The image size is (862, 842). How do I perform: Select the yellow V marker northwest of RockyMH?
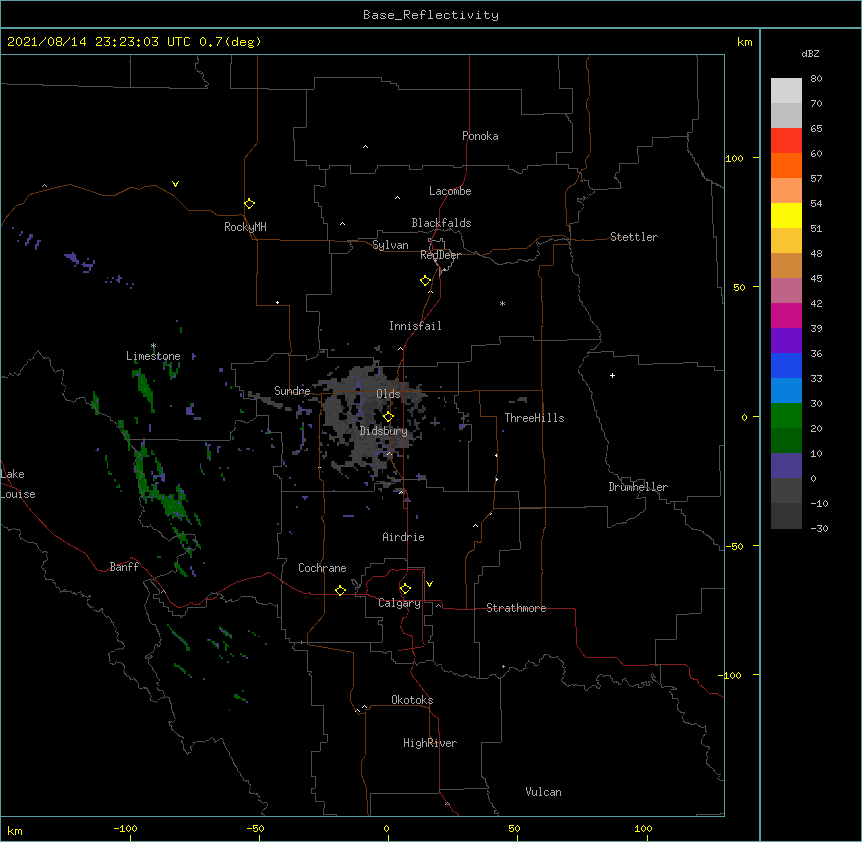175,184
